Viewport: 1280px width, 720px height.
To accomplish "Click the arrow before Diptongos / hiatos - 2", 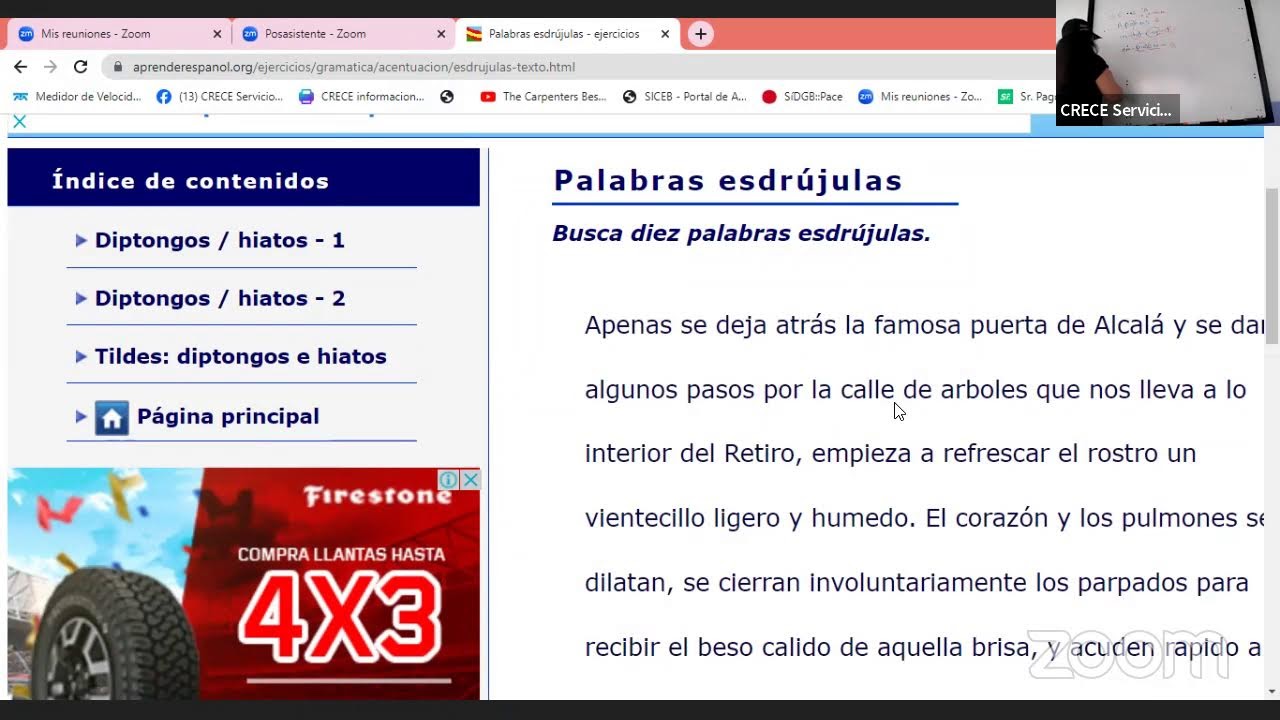I will tap(81, 298).
